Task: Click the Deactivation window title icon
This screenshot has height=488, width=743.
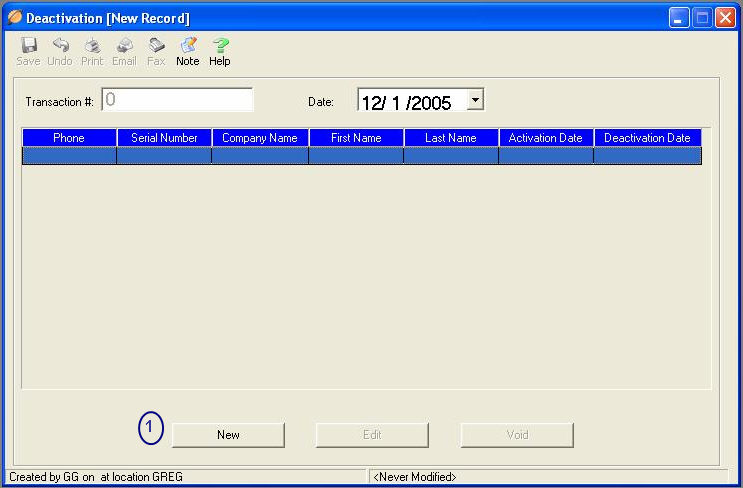Action: [x=15, y=18]
